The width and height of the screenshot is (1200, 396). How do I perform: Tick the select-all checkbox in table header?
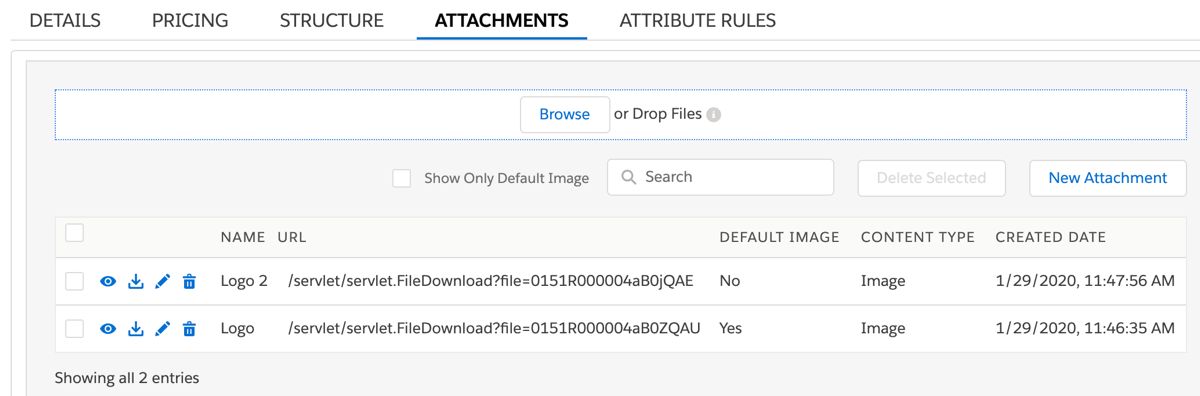74,233
